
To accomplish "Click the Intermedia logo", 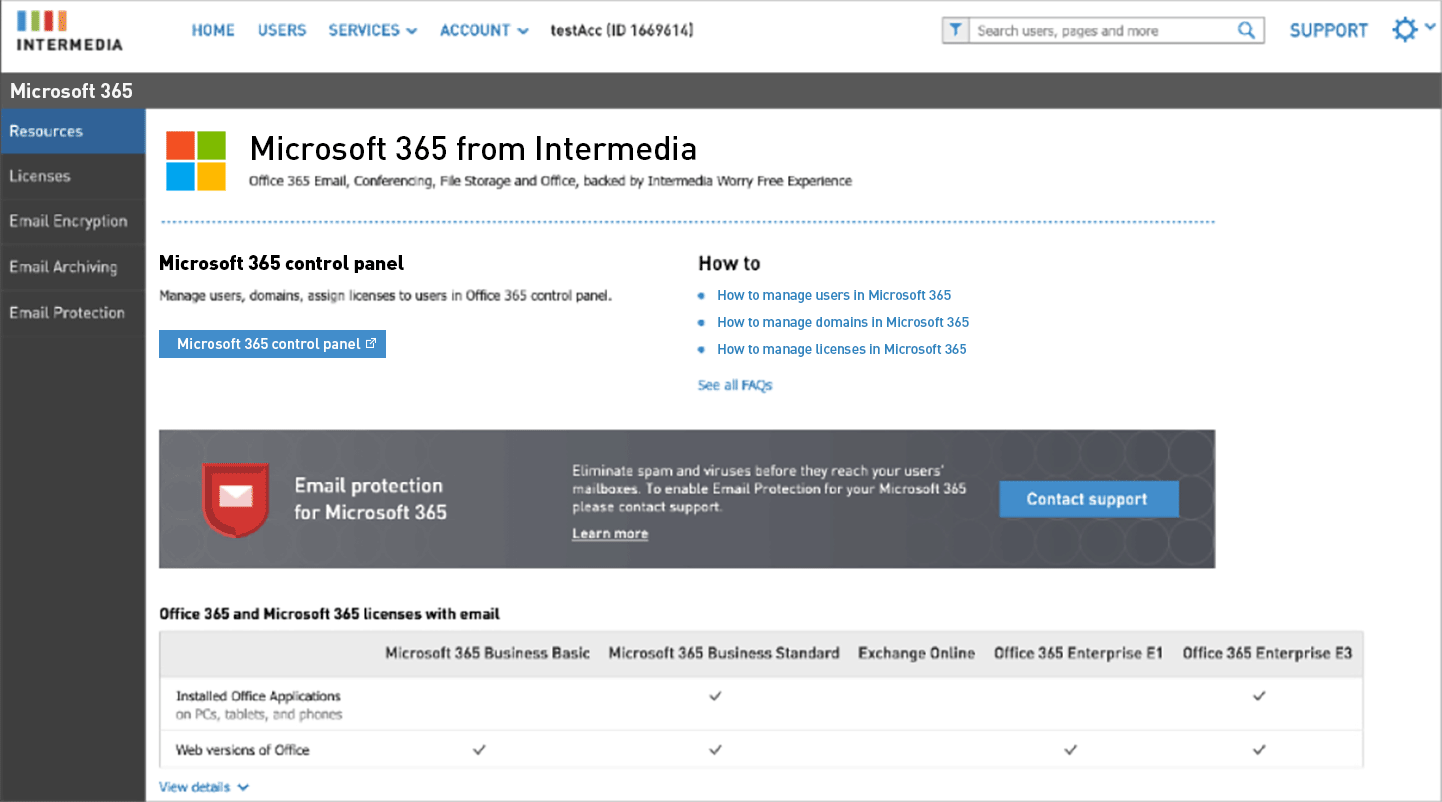I will click(69, 31).
